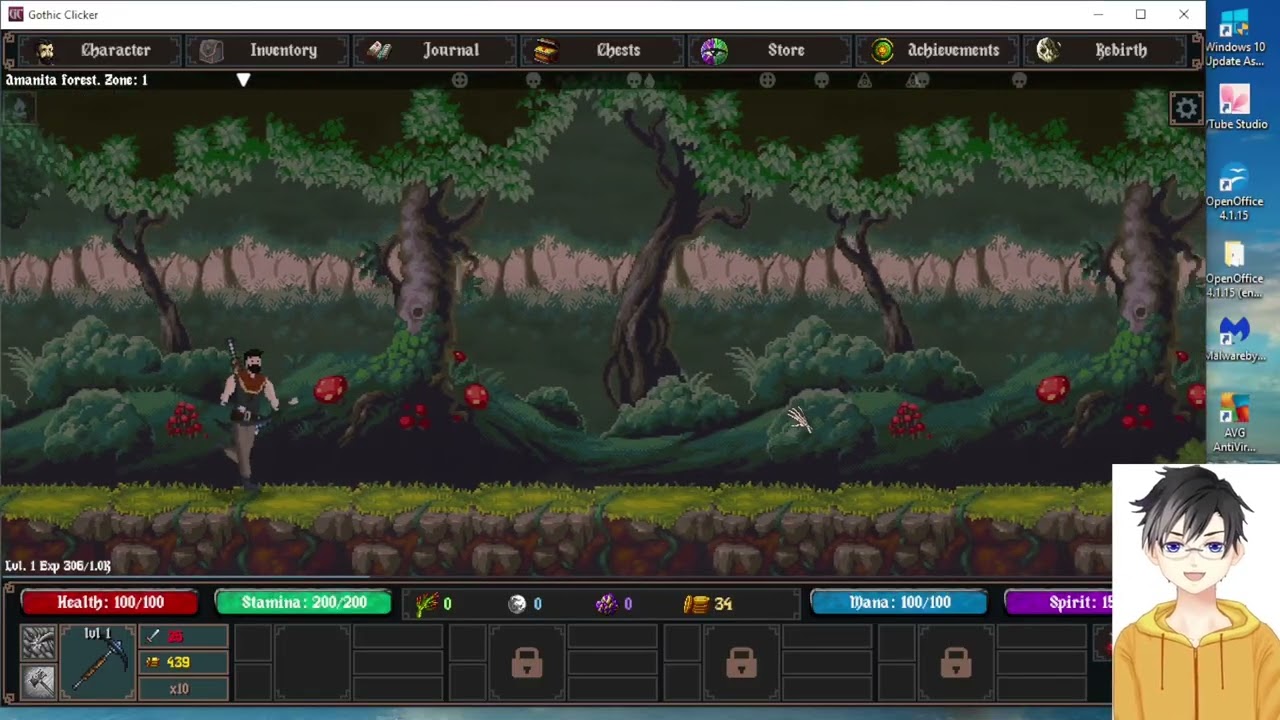Screen dimensions: 1280x720
Task: Click the purple gem resource icon
Action: coord(606,603)
